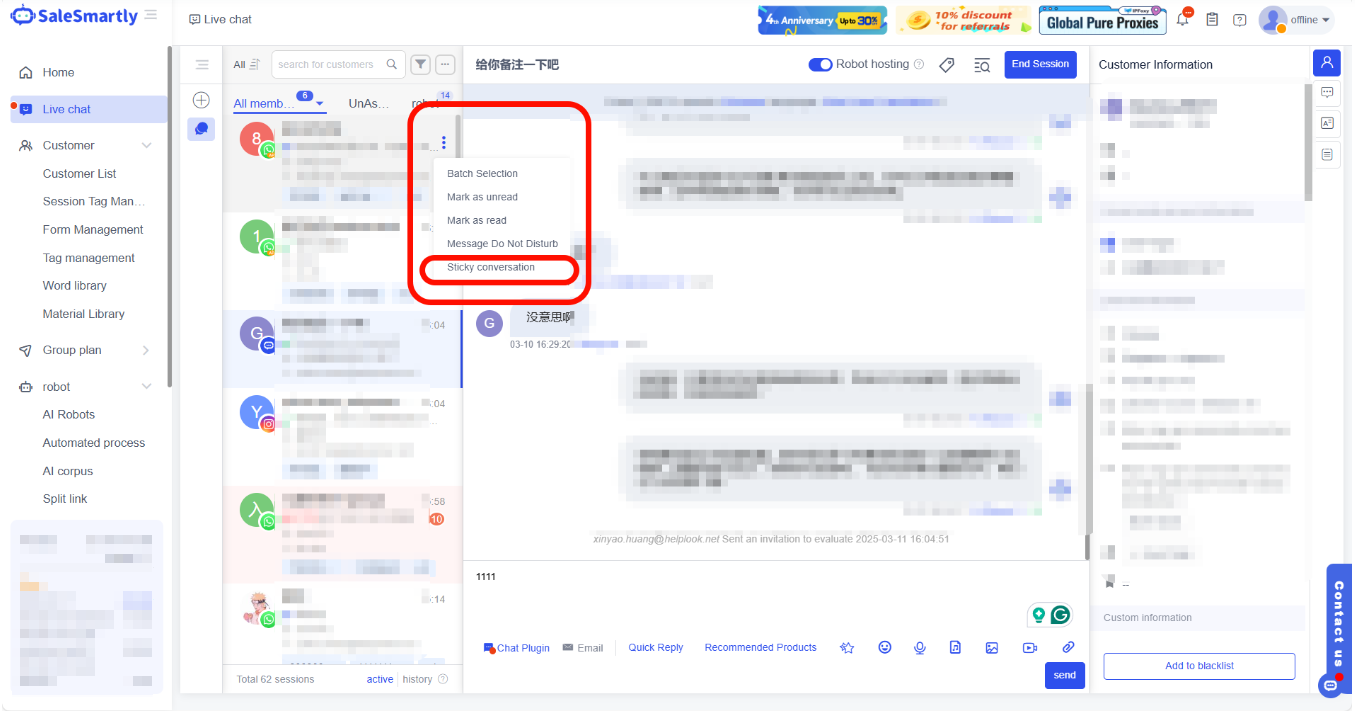Screen dimensions: 1355x712
Task: Open Material Library page
Action: point(83,313)
